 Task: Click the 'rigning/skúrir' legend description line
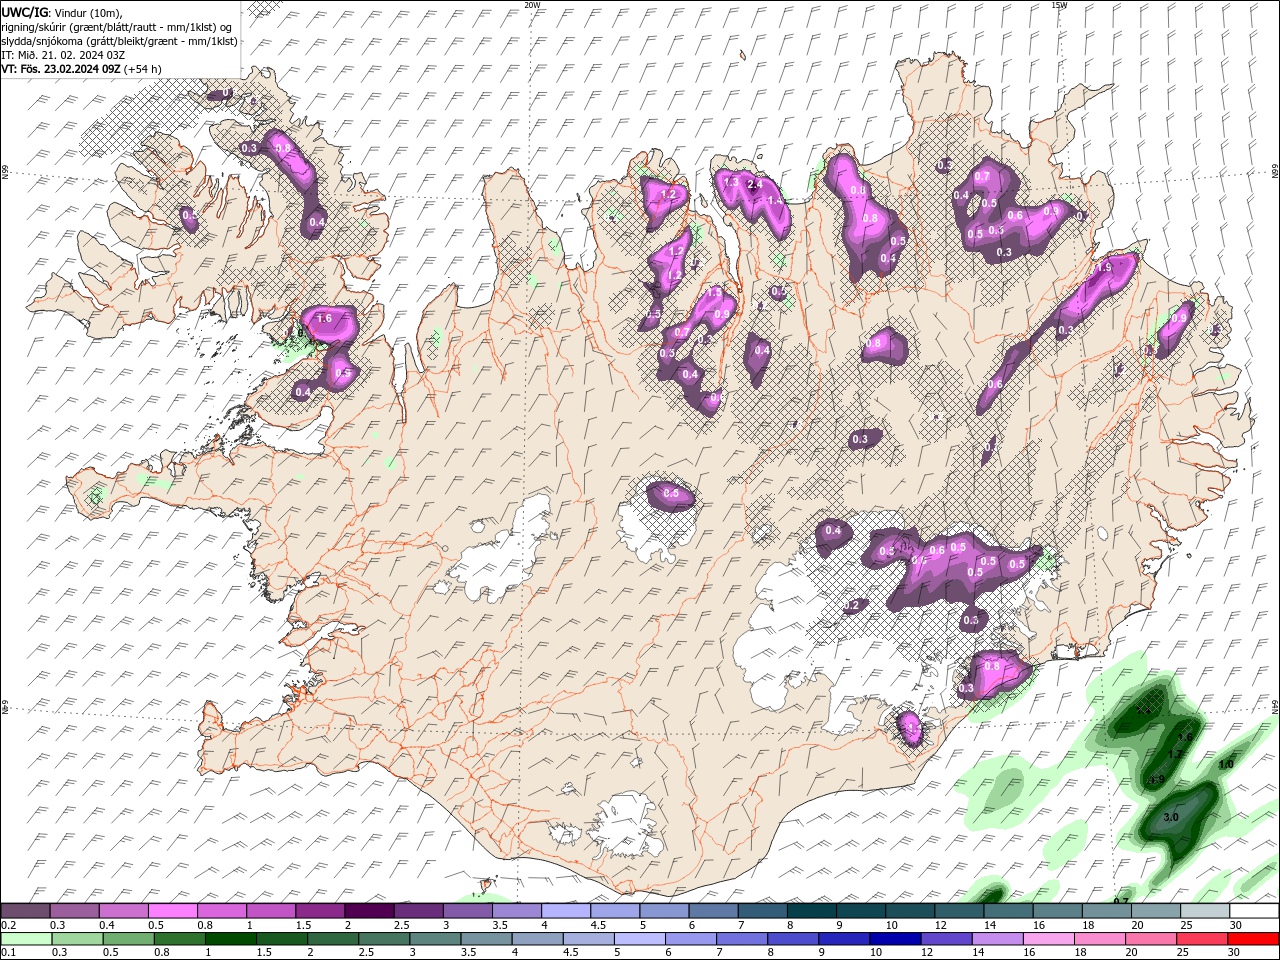pyautogui.click(x=117, y=27)
